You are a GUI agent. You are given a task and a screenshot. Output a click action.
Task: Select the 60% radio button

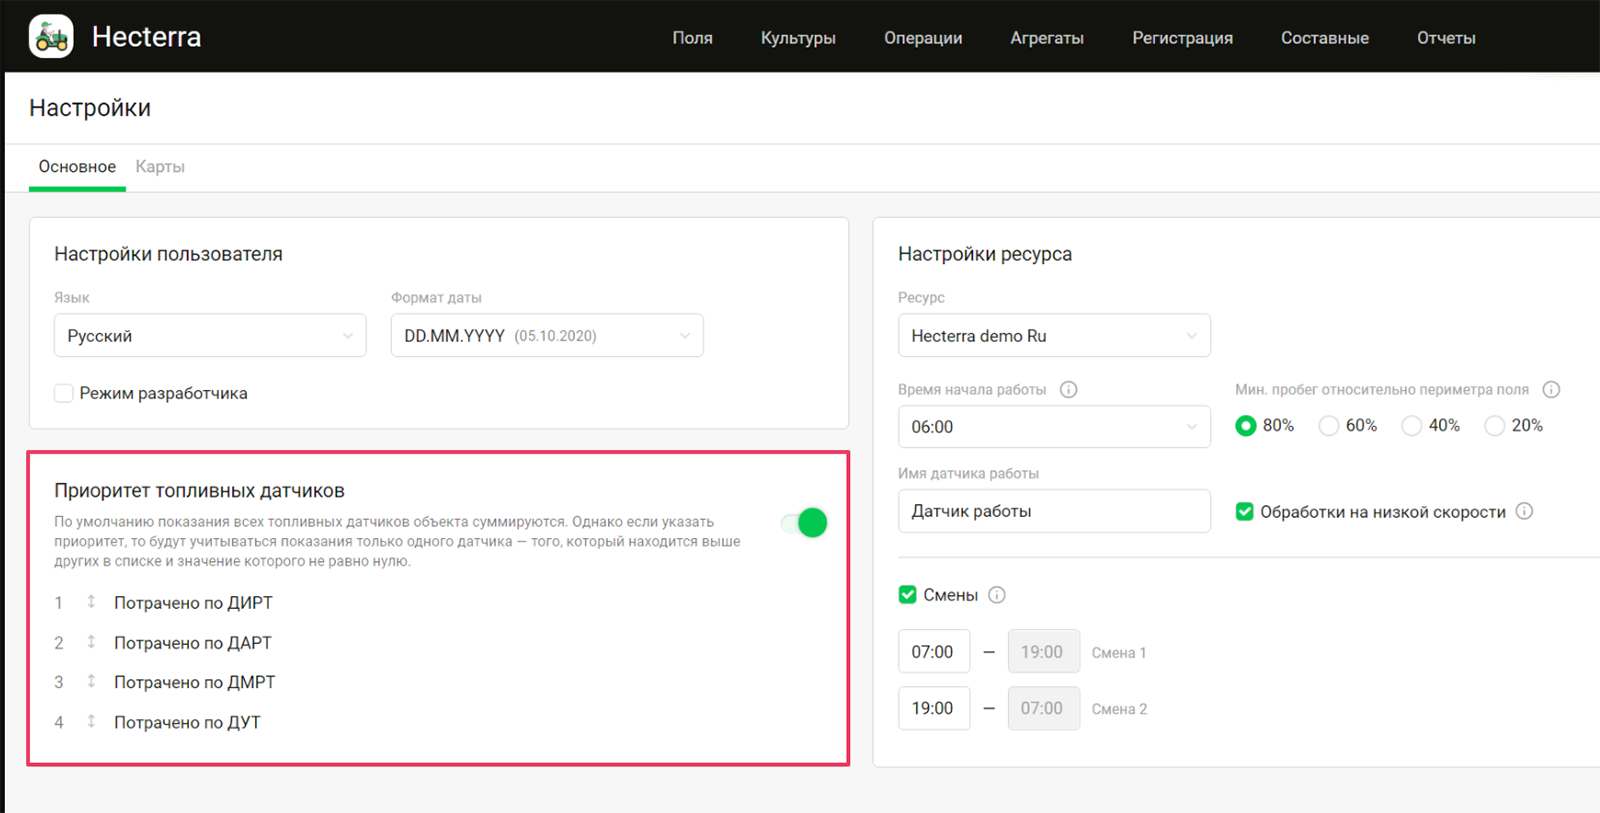[1328, 426]
